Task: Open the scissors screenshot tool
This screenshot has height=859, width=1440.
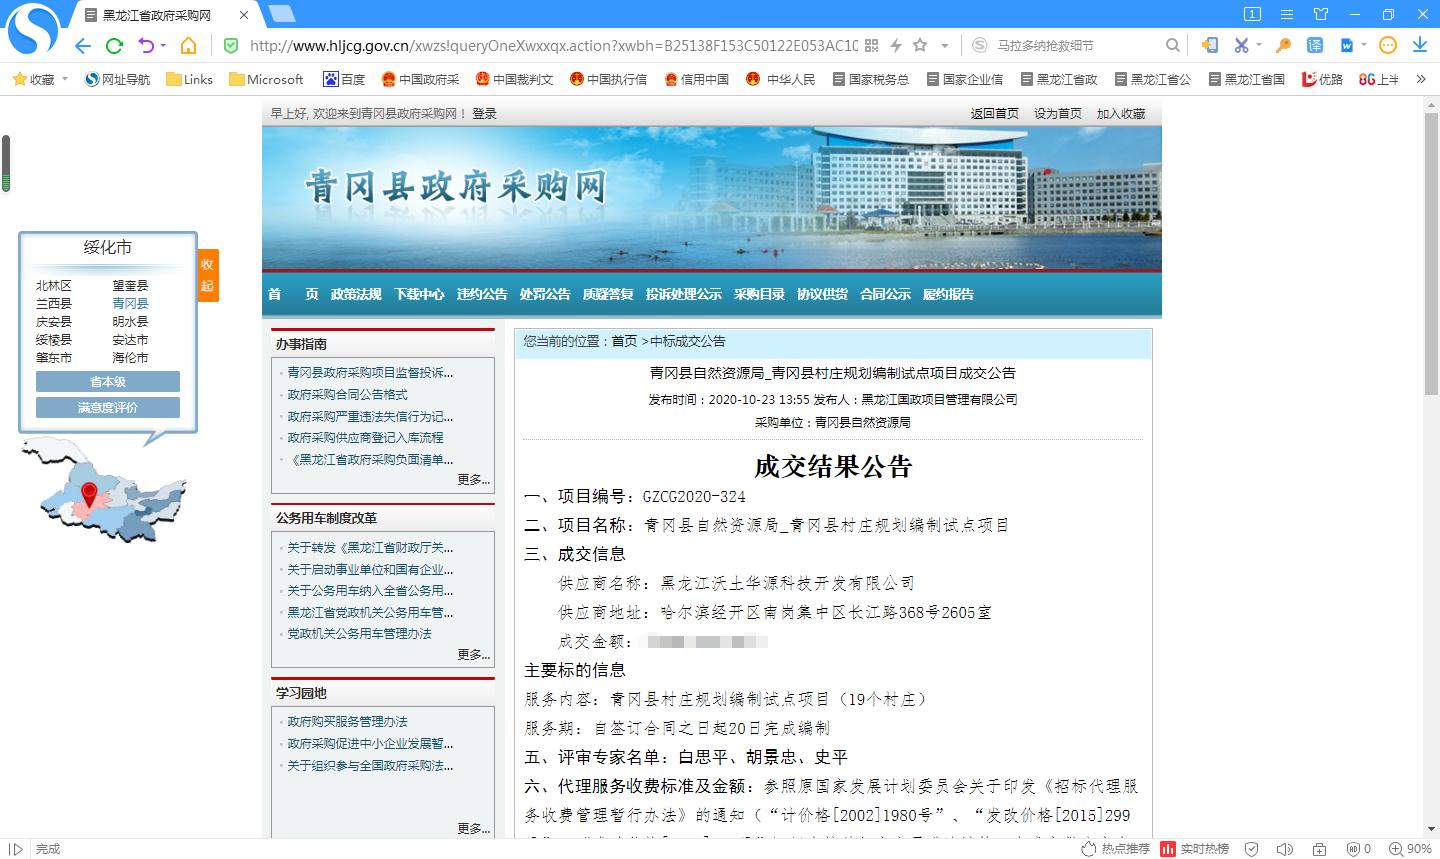Action: click(x=1241, y=45)
